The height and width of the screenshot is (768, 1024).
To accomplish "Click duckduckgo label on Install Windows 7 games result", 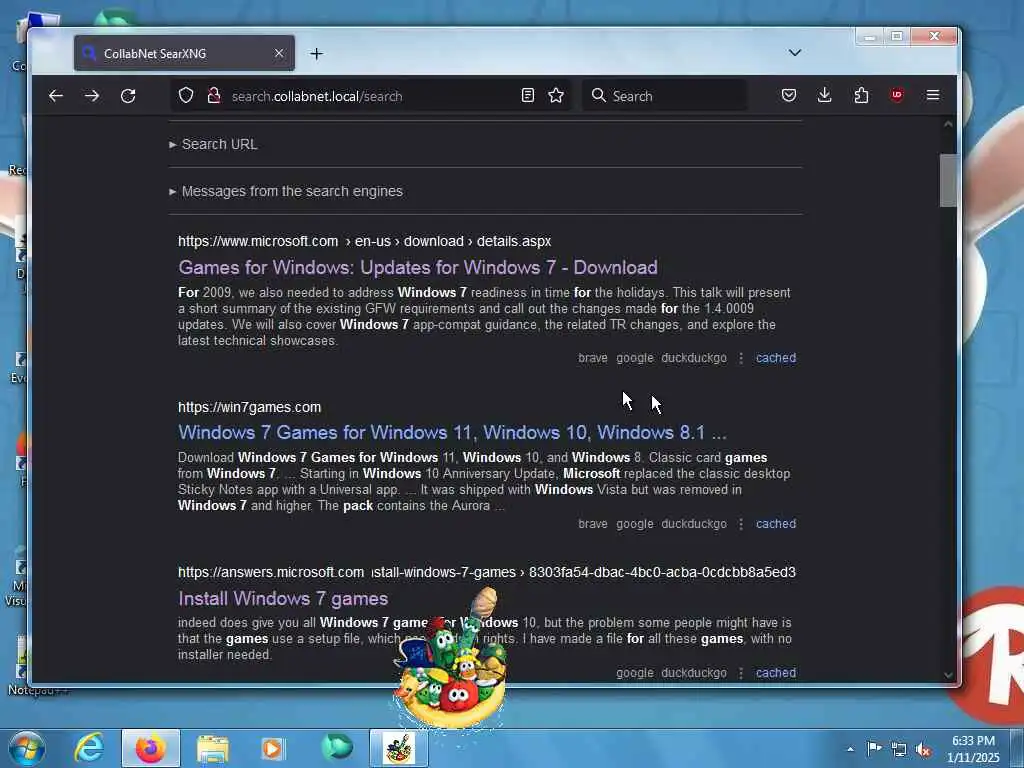I will (x=694, y=673).
